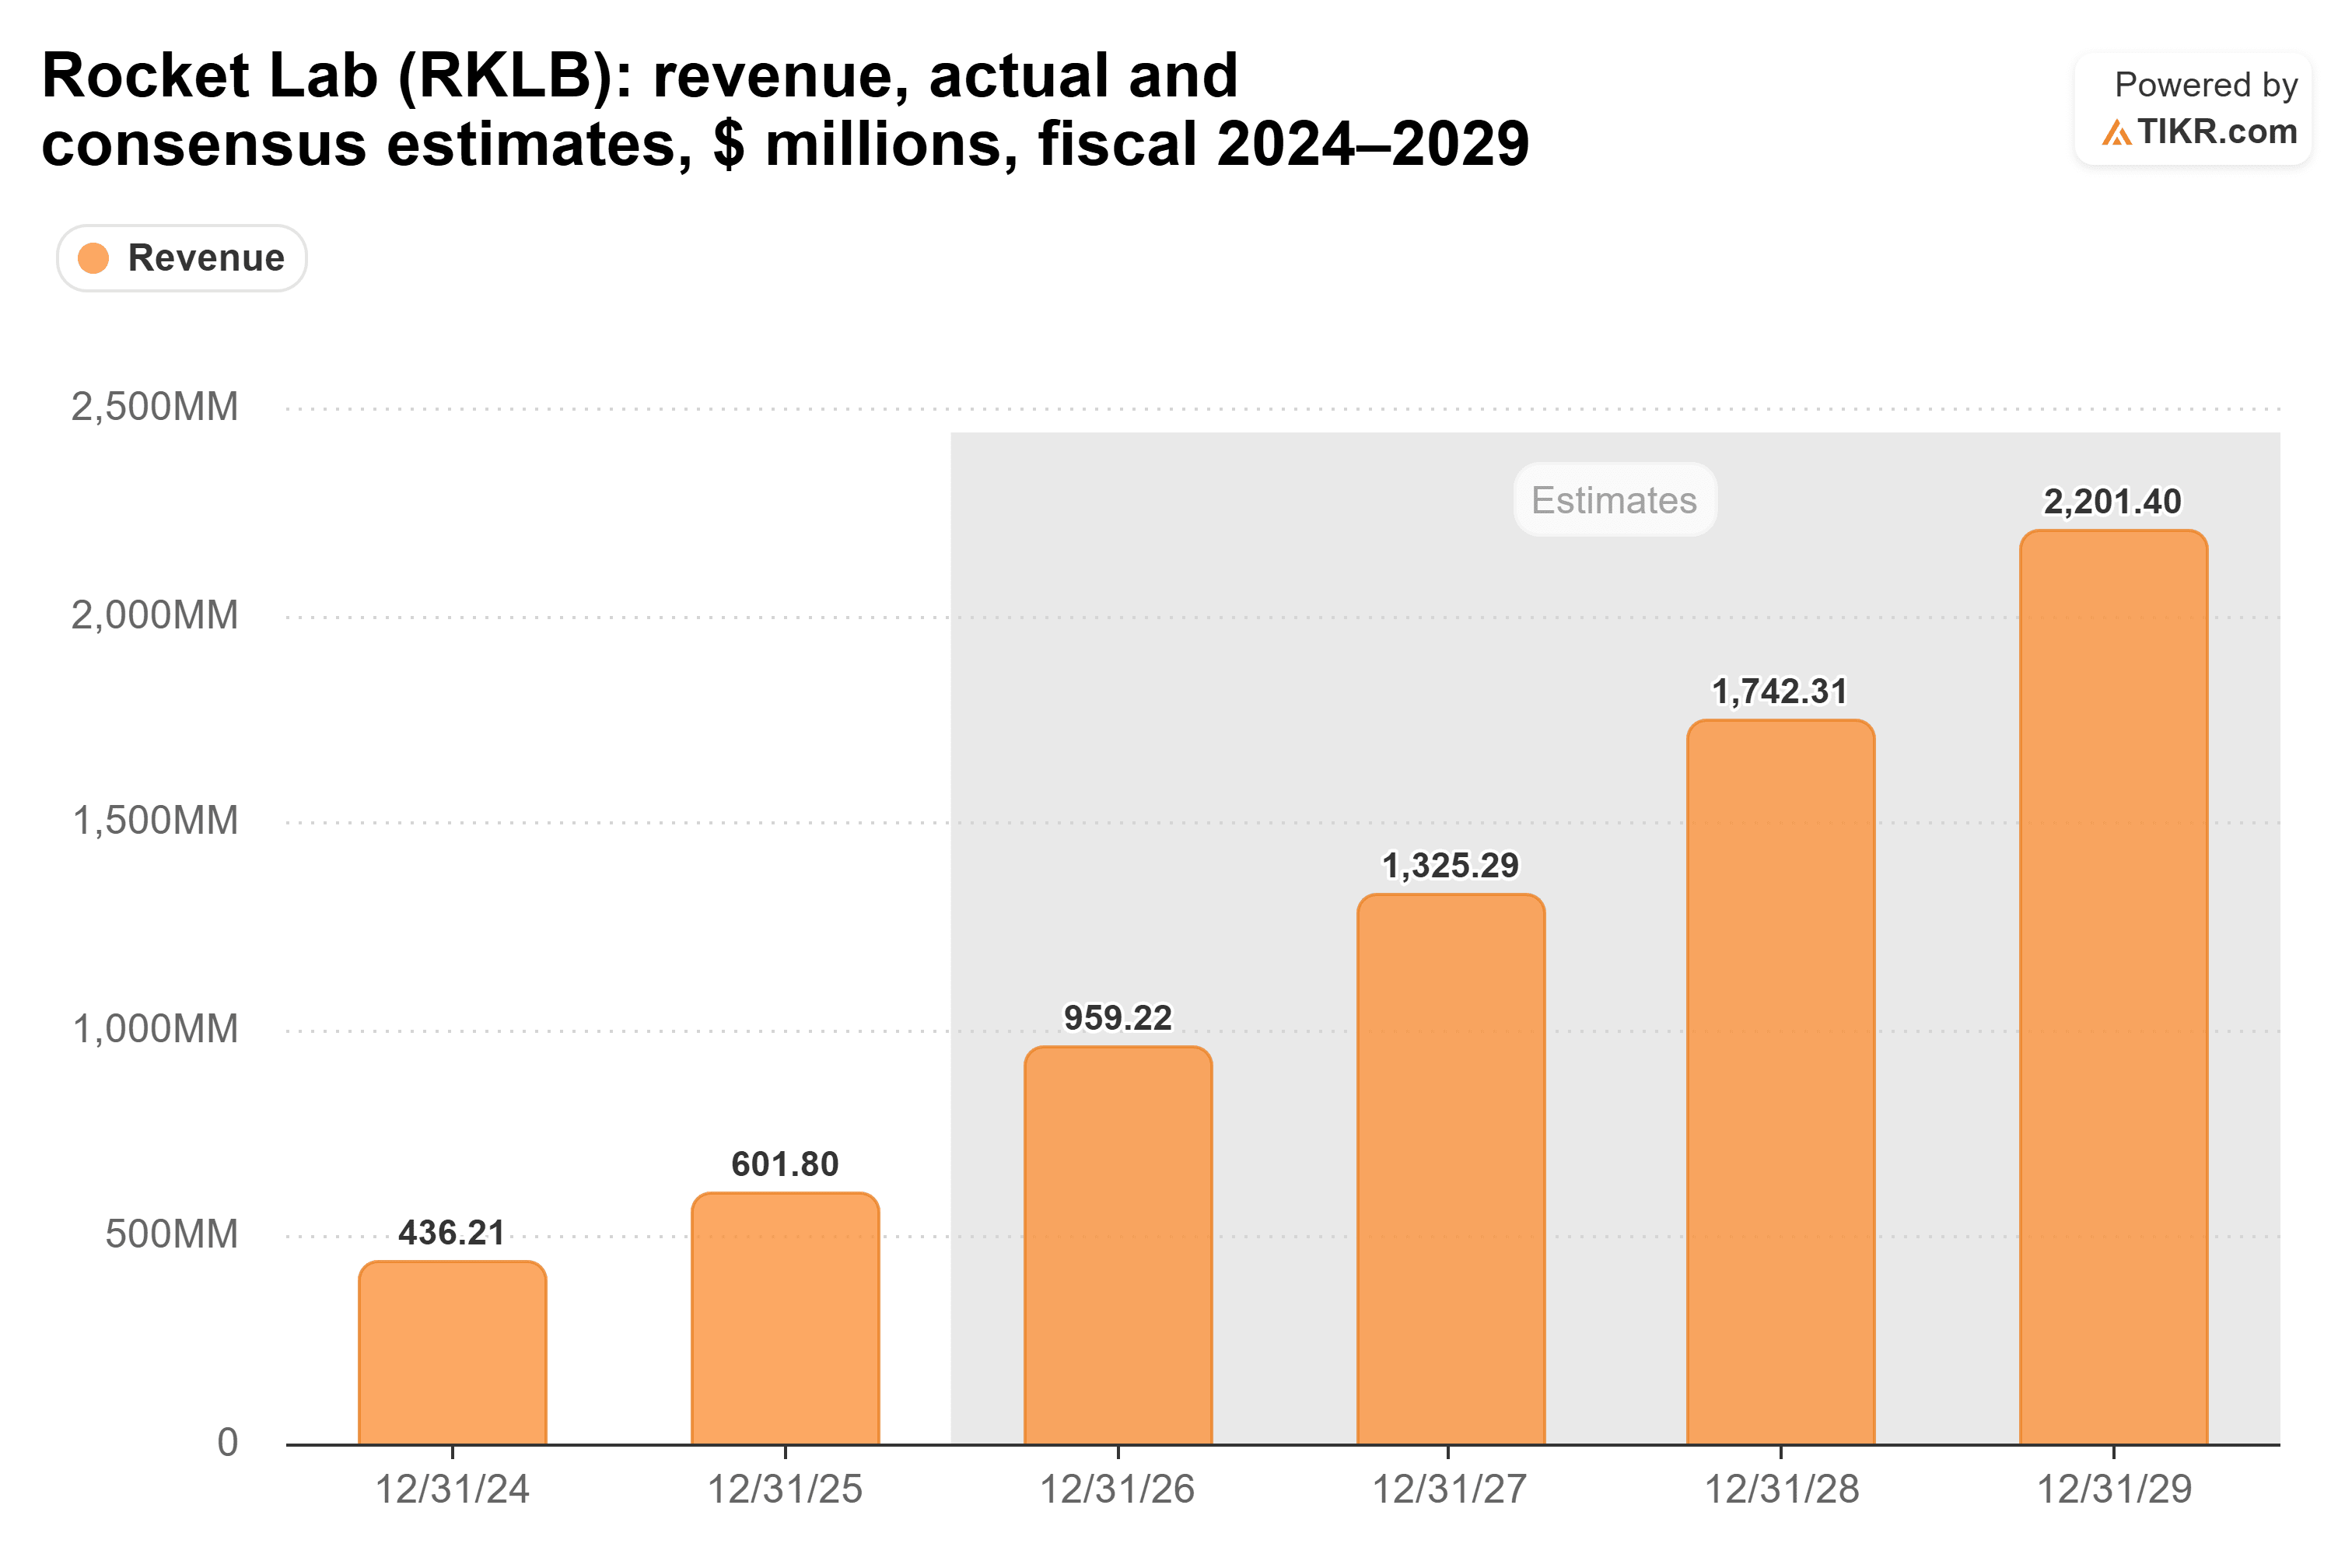Select the 12/31/29 revenue bar

tap(2114, 988)
